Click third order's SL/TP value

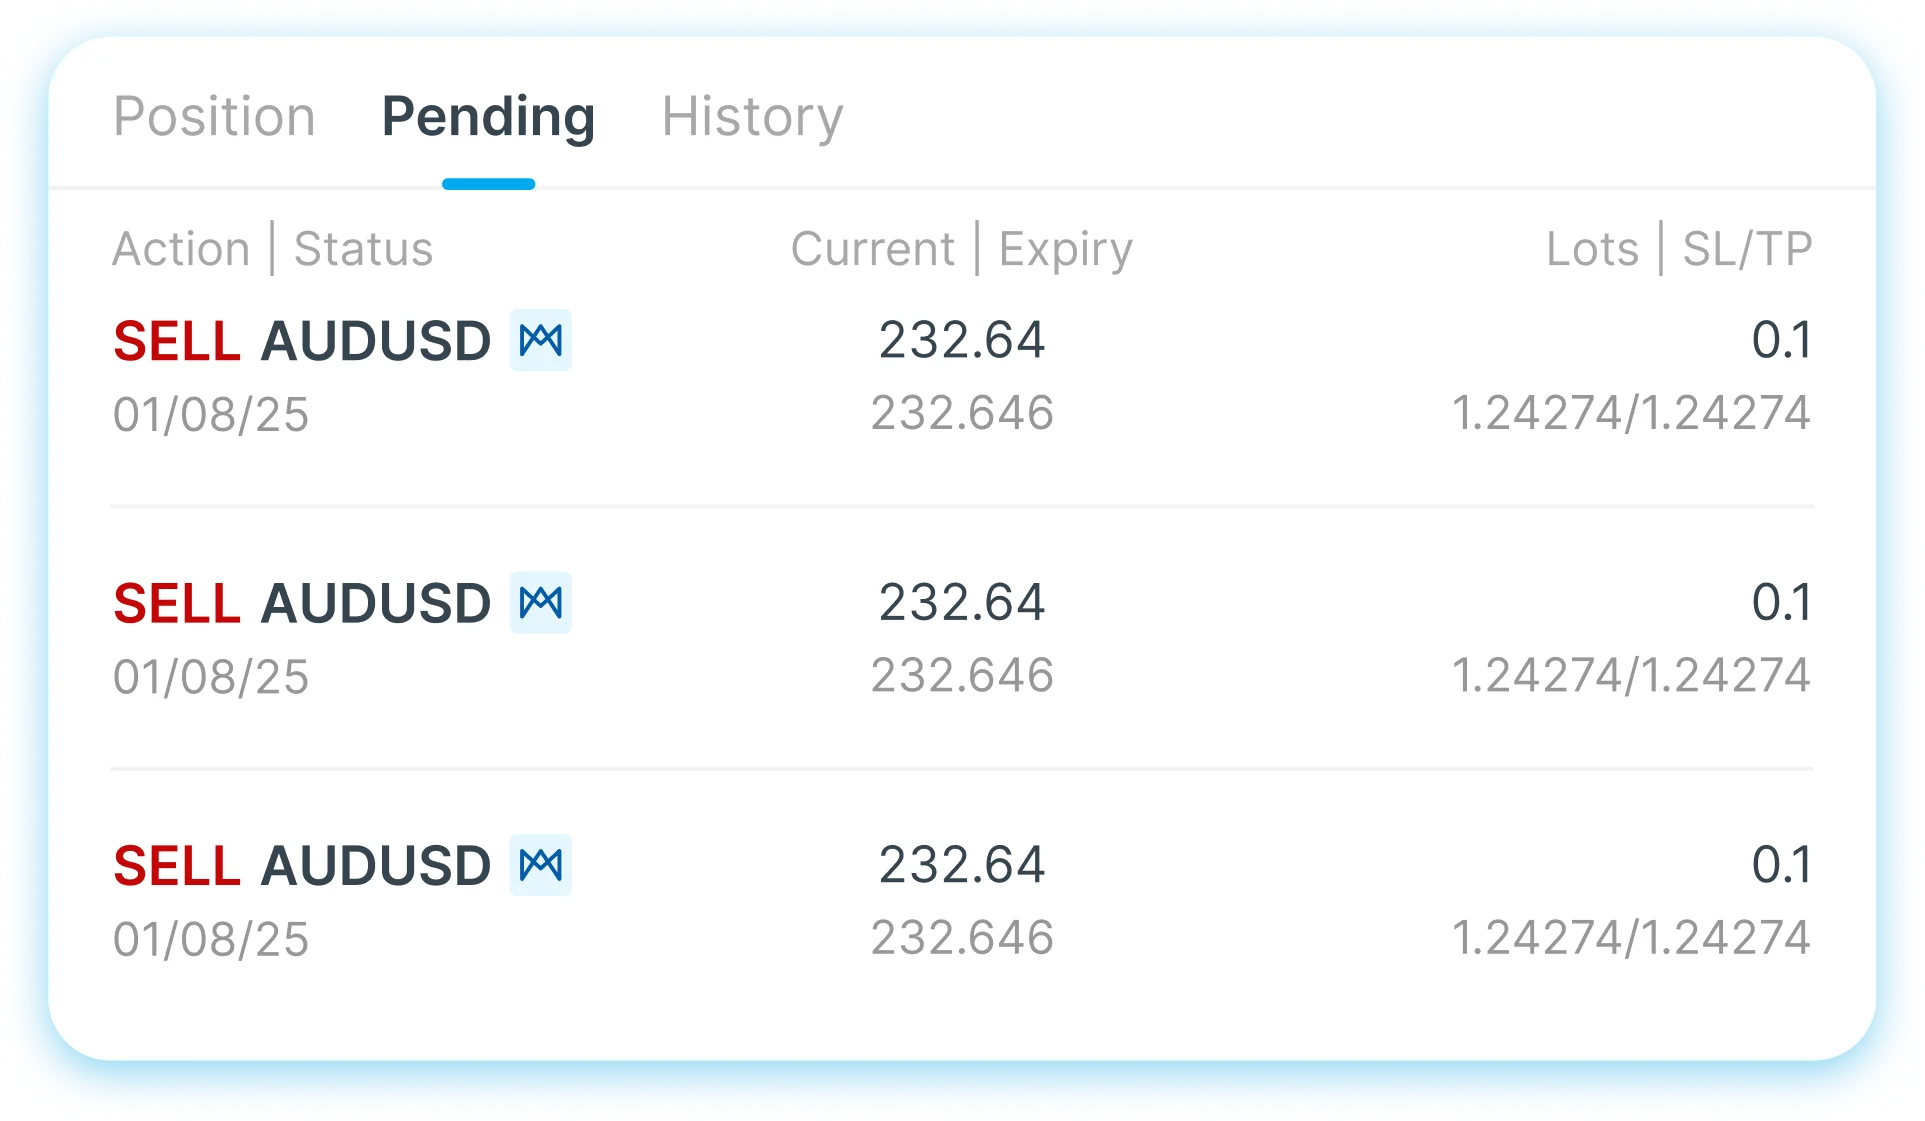(x=1631, y=937)
